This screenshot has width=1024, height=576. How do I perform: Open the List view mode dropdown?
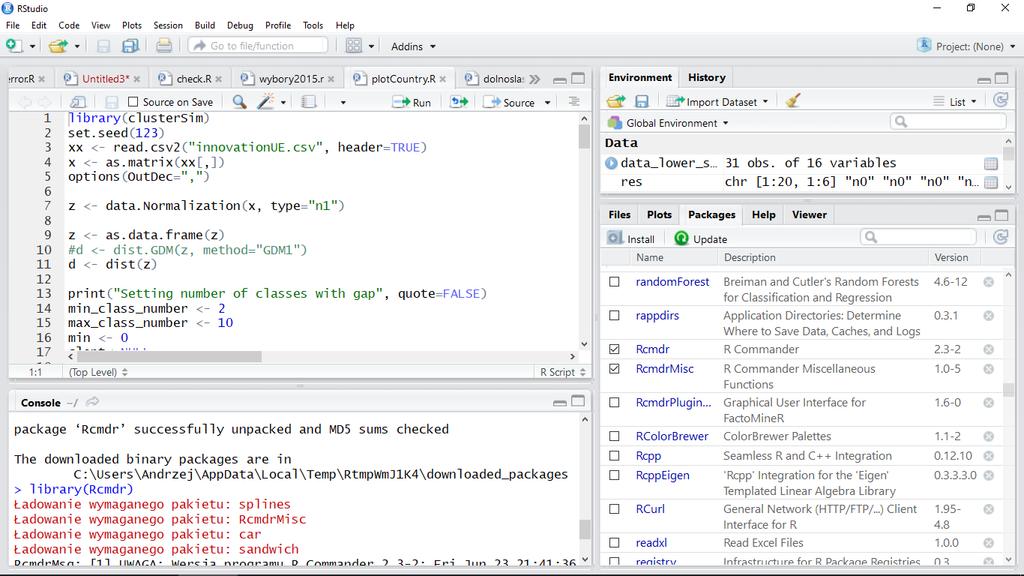(x=955, y=102)
